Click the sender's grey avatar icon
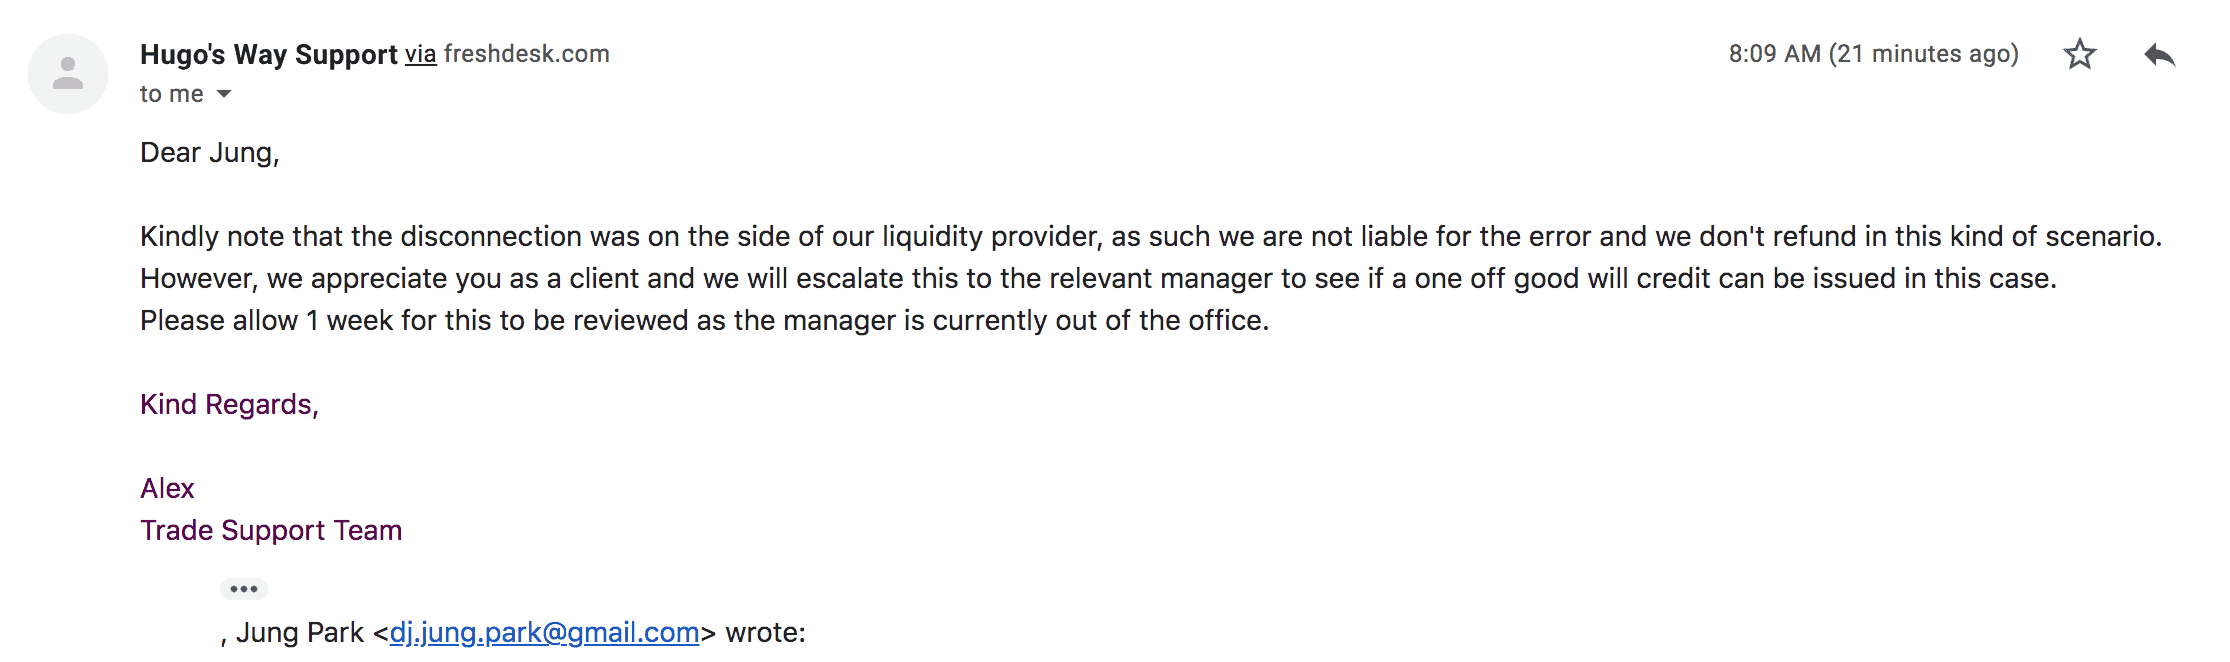The height and width of the screenshot is (662, 2230). pyautogui.click(x=68, y=74)
